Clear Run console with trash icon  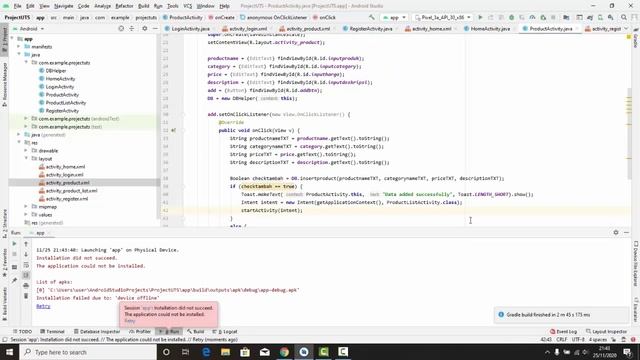point(26,296)
